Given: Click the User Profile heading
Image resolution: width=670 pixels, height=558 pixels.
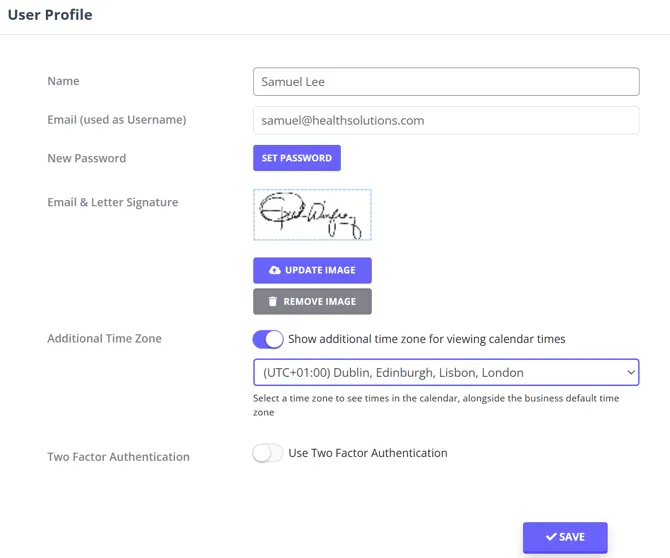Looking at the screenshot, I should click(50, 15).
